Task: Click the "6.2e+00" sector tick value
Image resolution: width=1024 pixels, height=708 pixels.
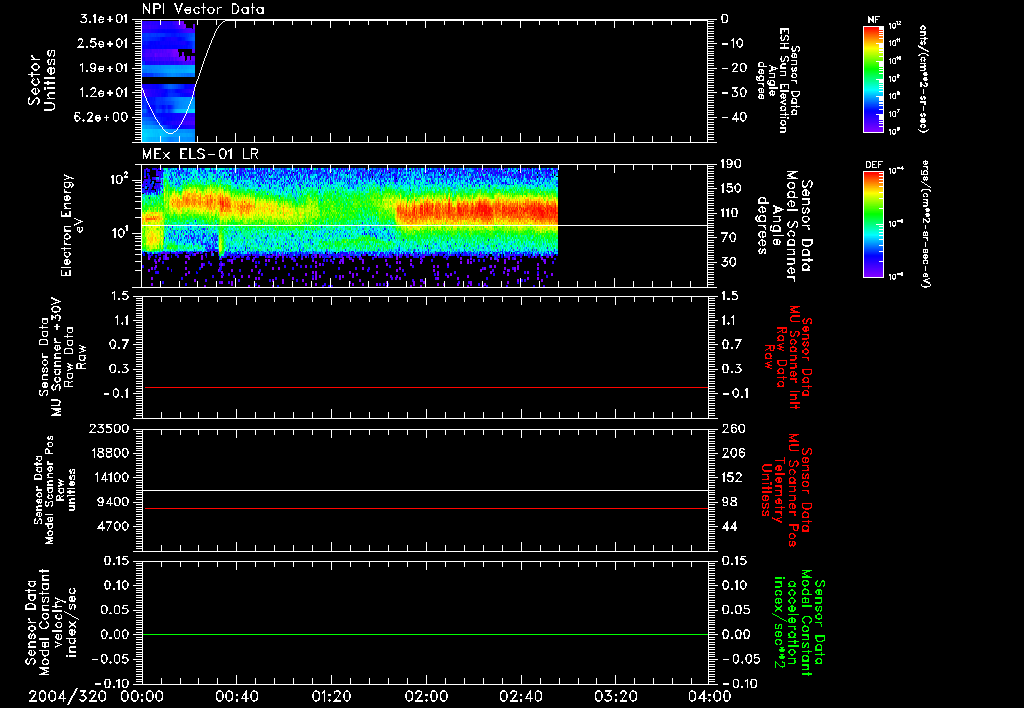Action: pos(103,117)
